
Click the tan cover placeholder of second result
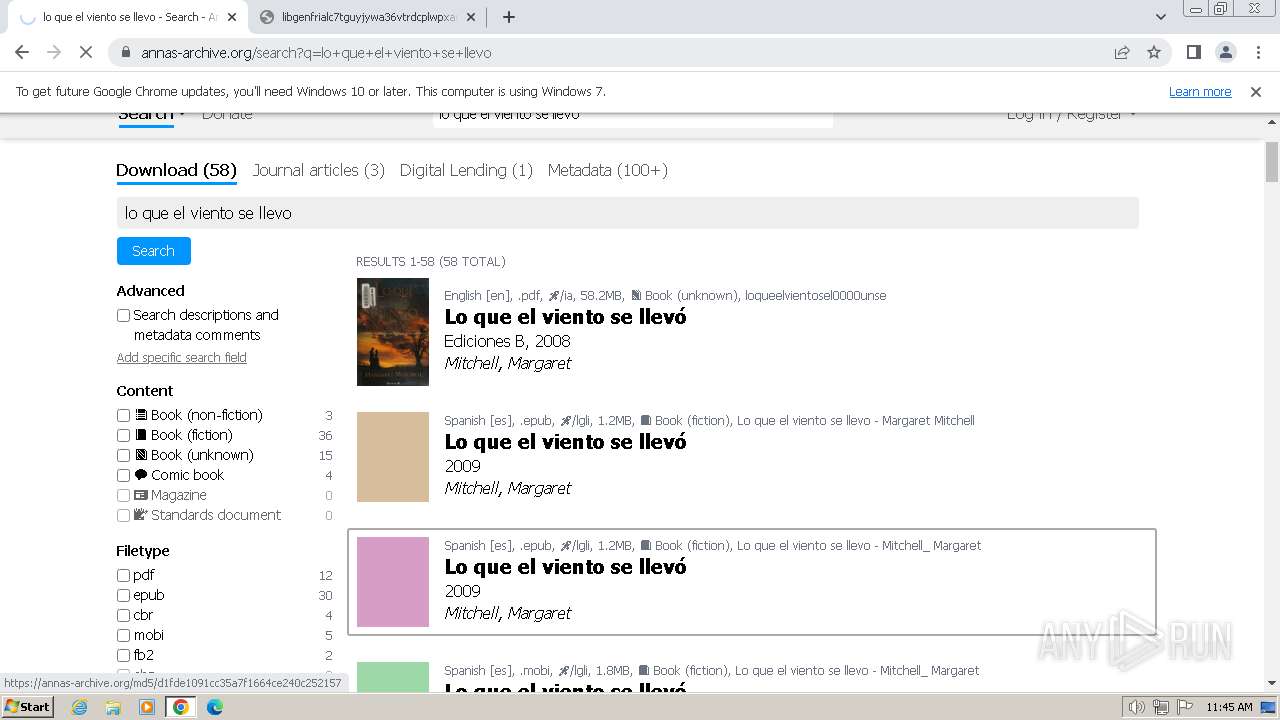[x=393, y=457]
